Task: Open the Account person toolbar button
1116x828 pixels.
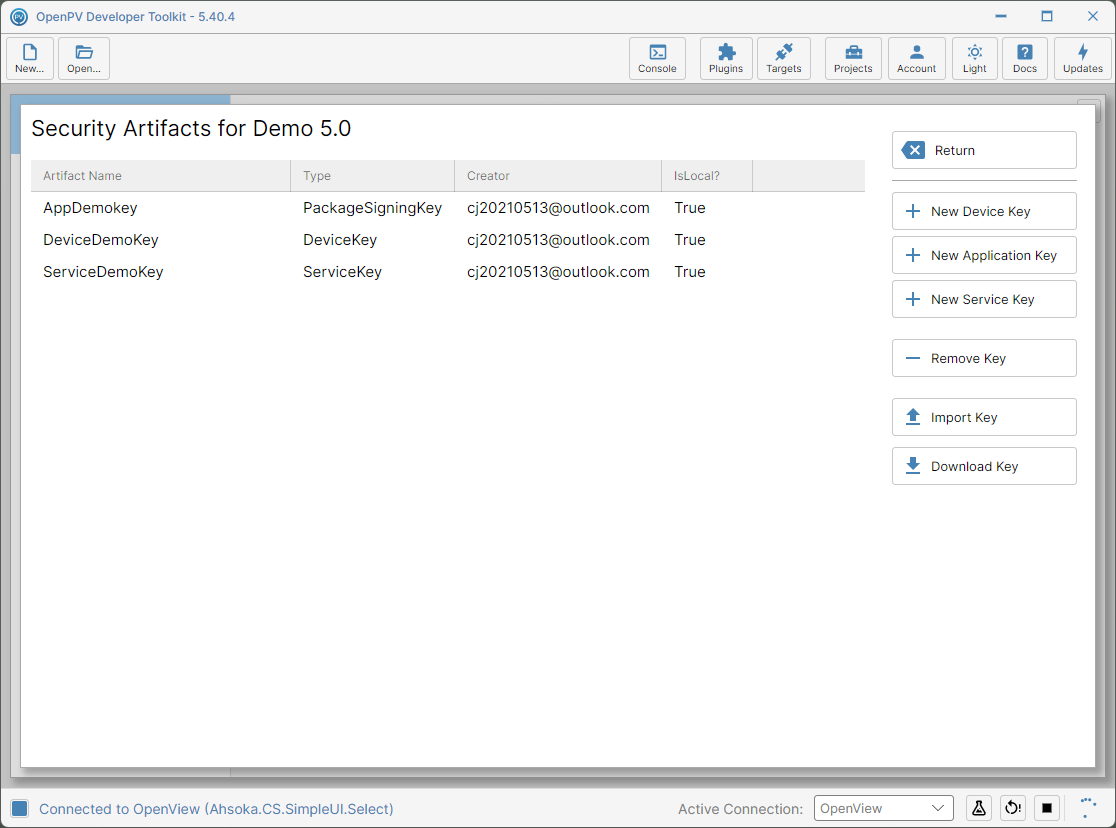Action: (x=917, y=58)
